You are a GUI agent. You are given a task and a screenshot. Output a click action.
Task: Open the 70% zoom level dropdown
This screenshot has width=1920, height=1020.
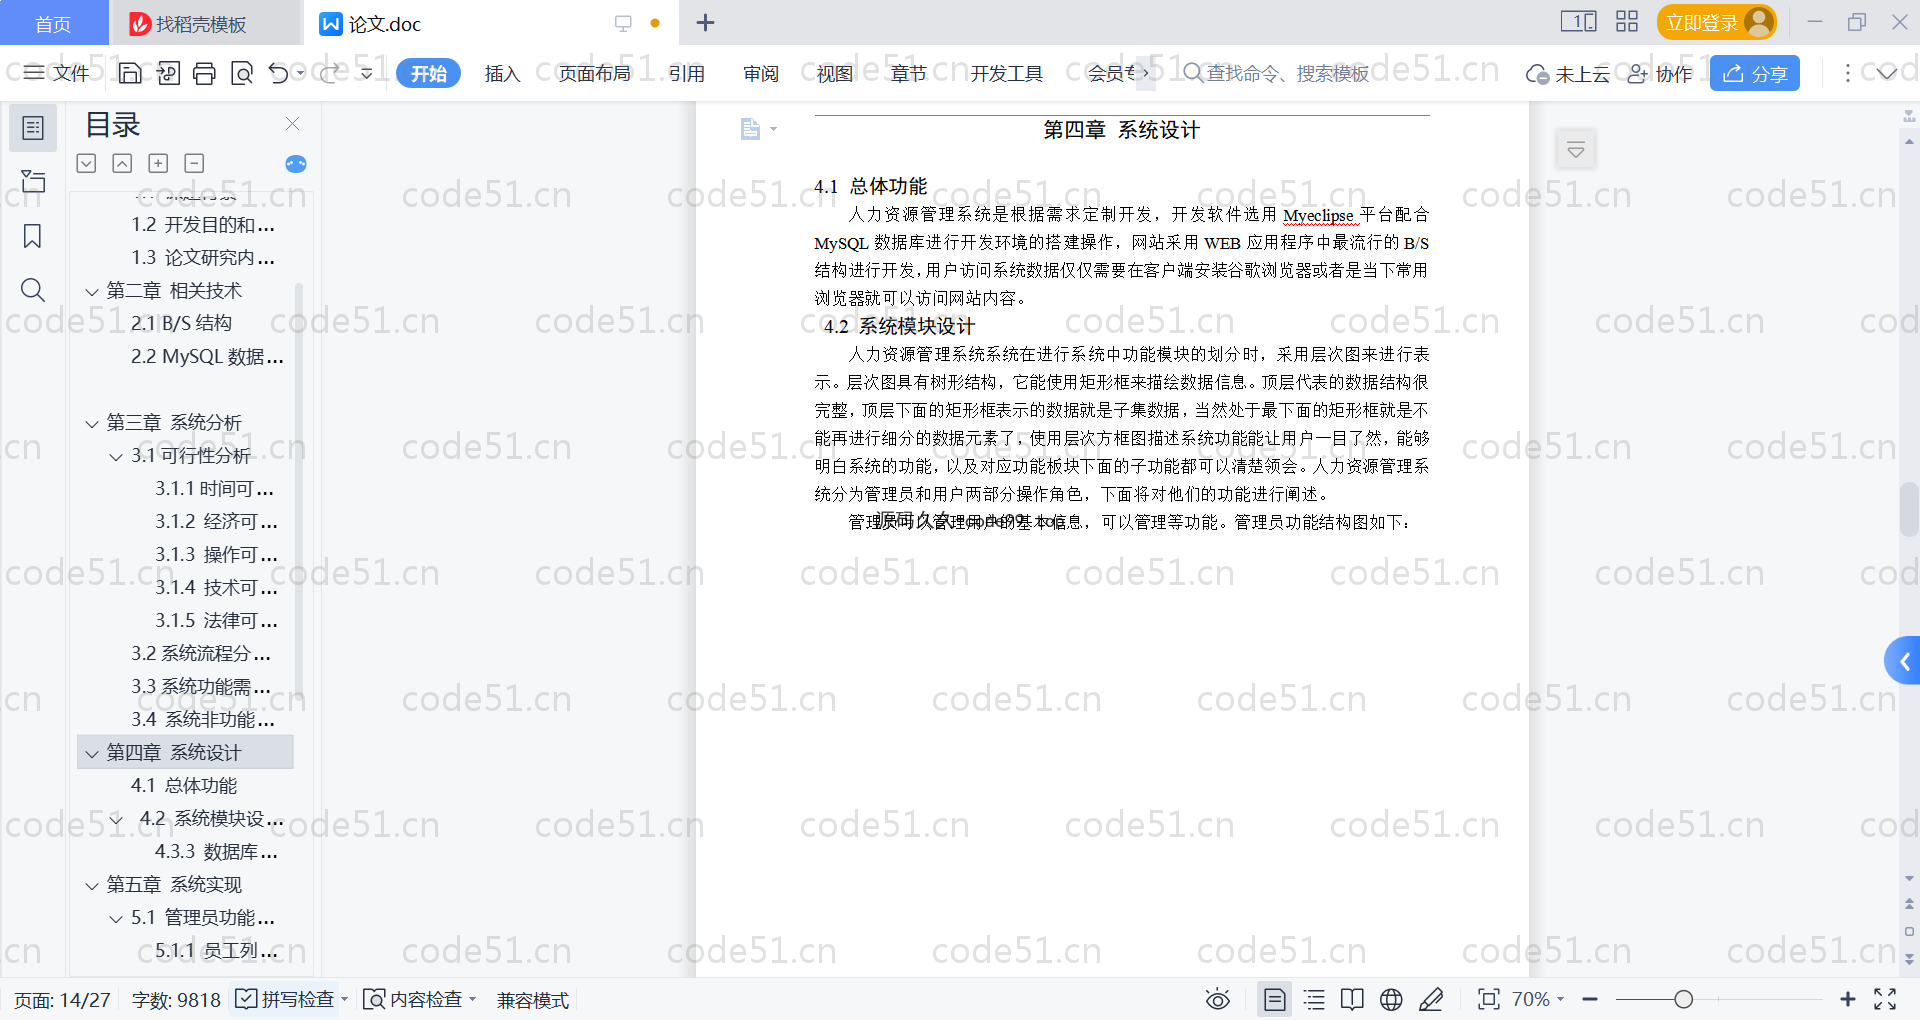click(1538, 999)
